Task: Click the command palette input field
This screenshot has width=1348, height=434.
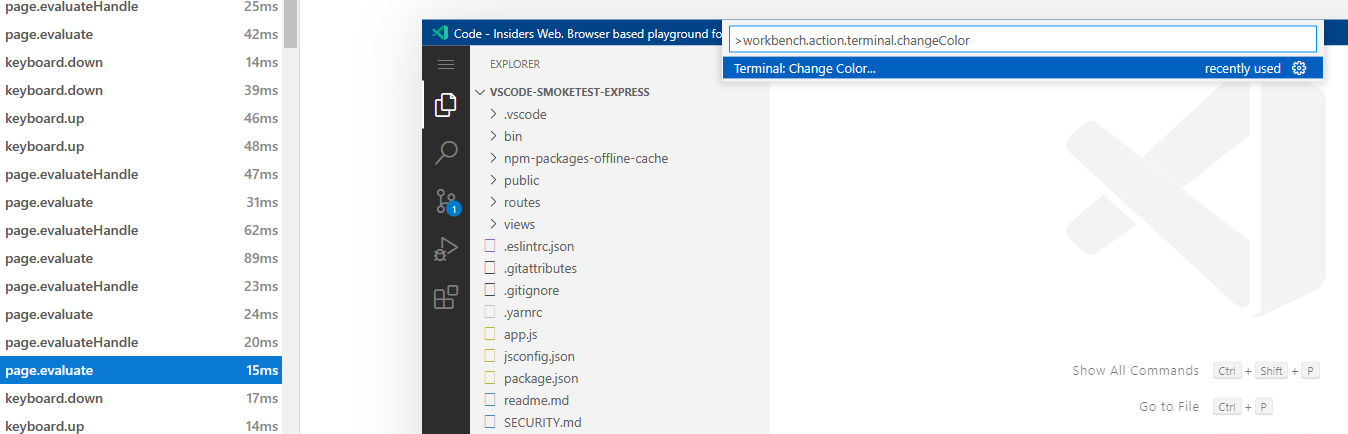Action: click(x=1022, y=40)
